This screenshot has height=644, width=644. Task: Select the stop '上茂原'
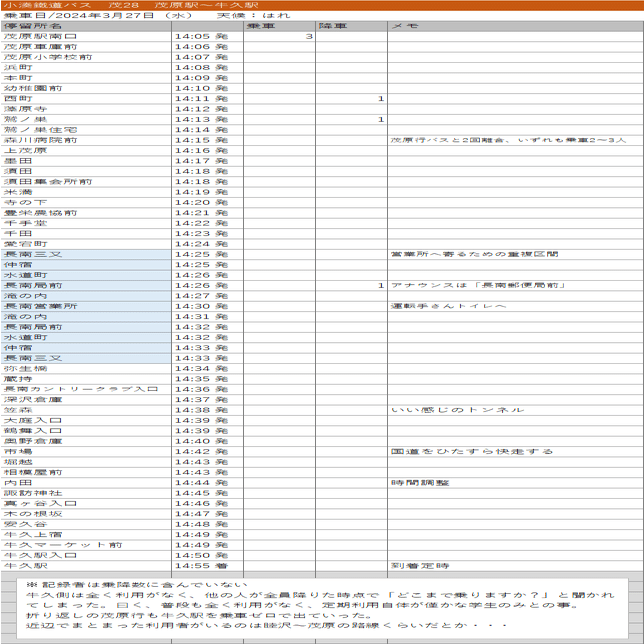click(x=25, y=151)
